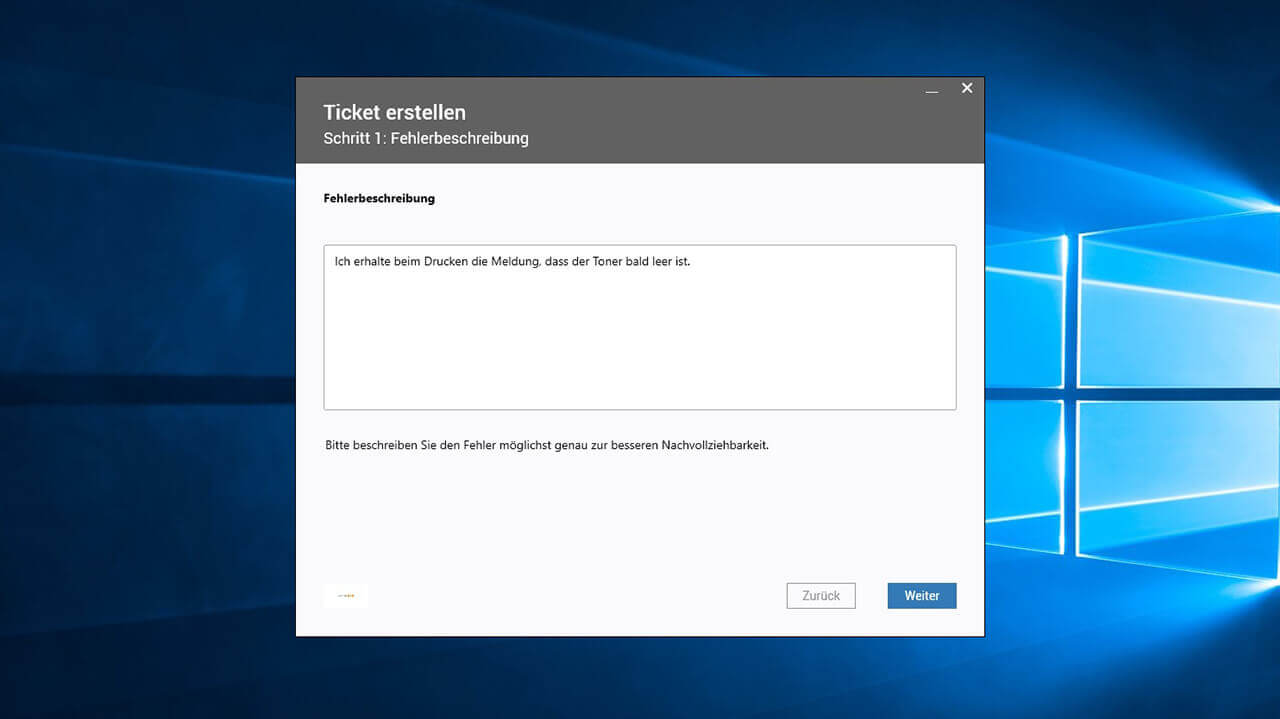
Task: Close the Ticket erstellen dialog
Action: 967,88
